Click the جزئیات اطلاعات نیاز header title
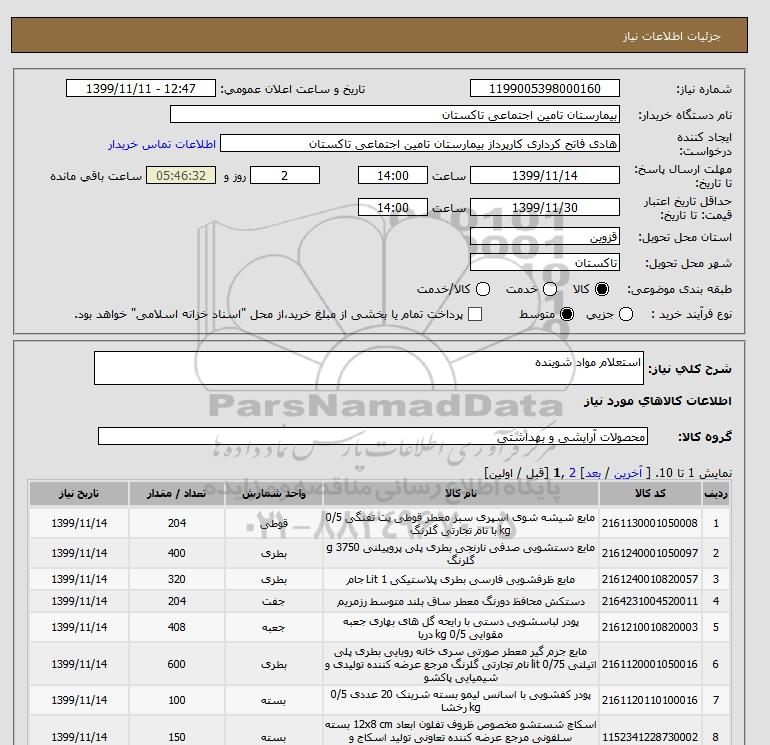Screen dimensions: 770x745 click(x=671, y=36)
